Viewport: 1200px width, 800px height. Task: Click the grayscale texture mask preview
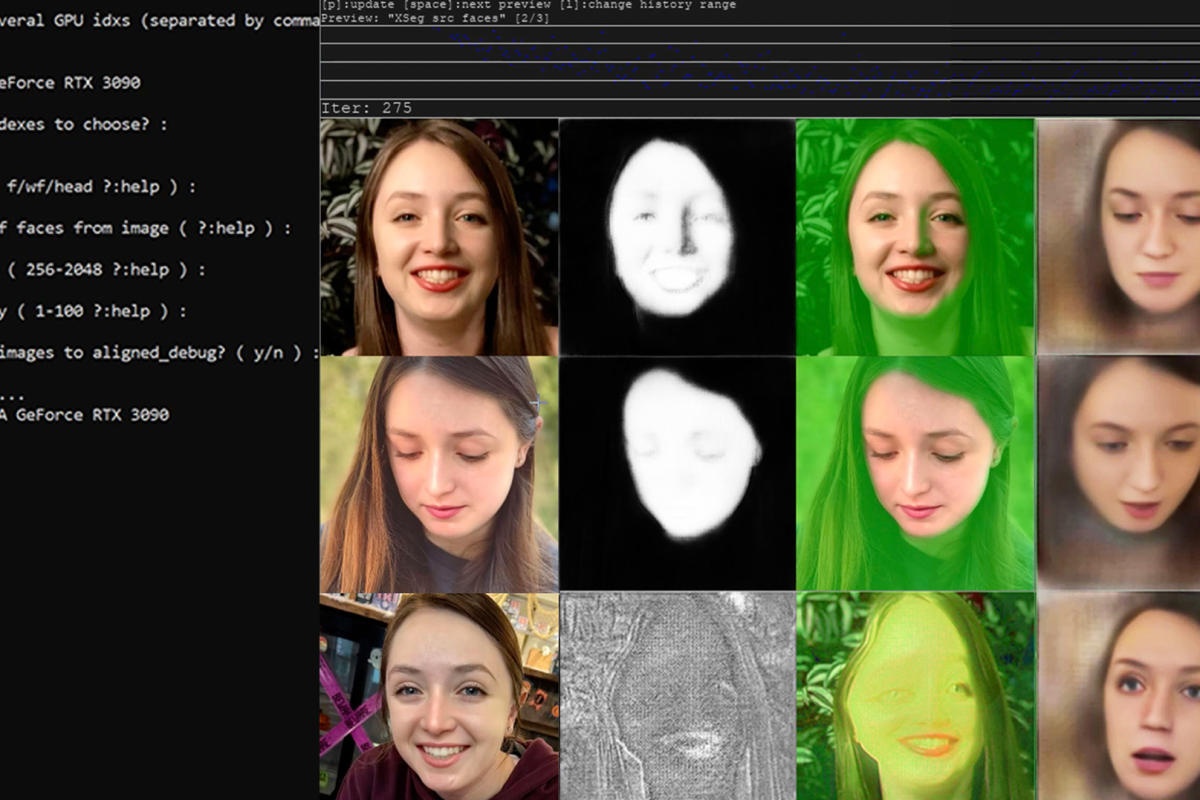point(677,700)
